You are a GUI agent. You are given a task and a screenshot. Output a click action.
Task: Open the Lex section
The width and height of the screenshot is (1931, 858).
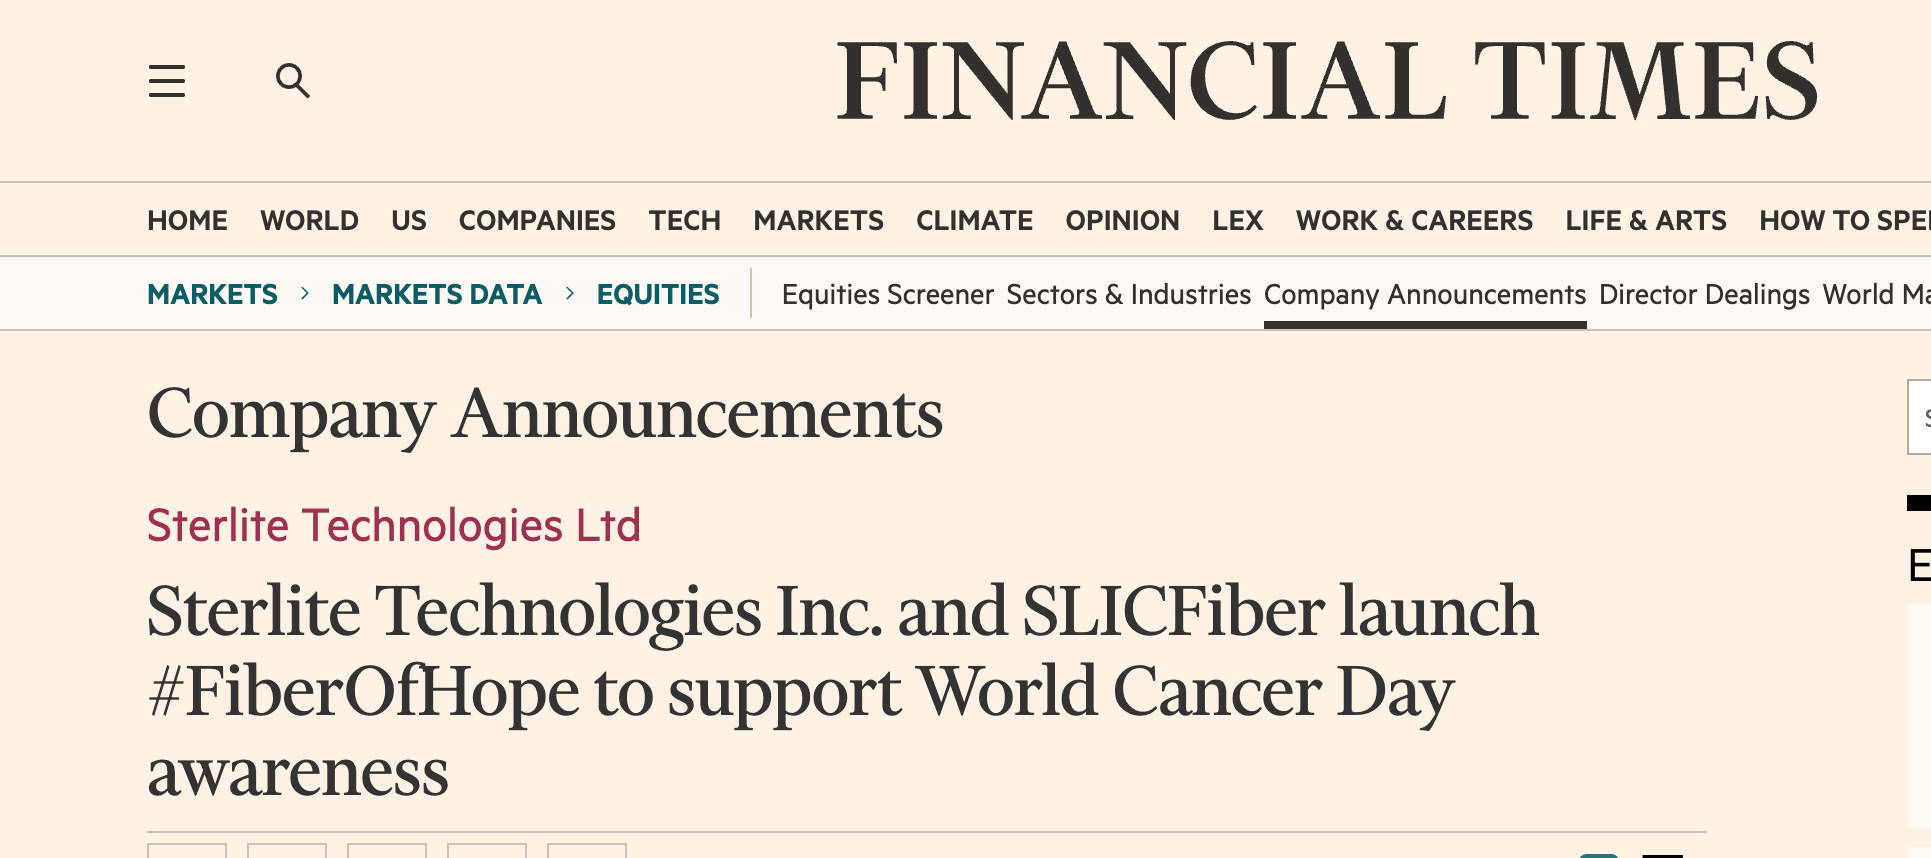click(x=1237, y=220)
